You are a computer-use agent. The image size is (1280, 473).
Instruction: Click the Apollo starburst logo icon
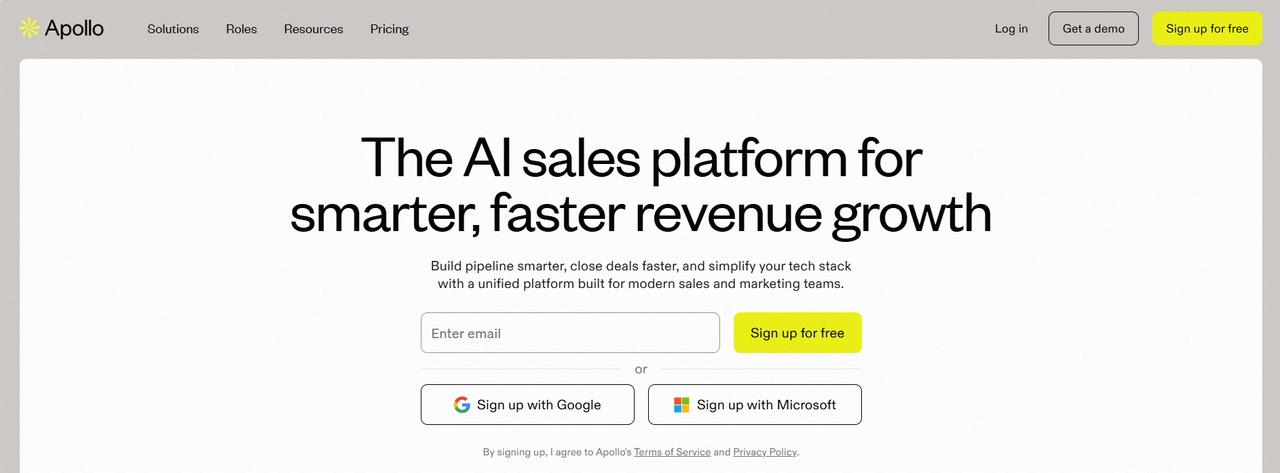[29, 28]
